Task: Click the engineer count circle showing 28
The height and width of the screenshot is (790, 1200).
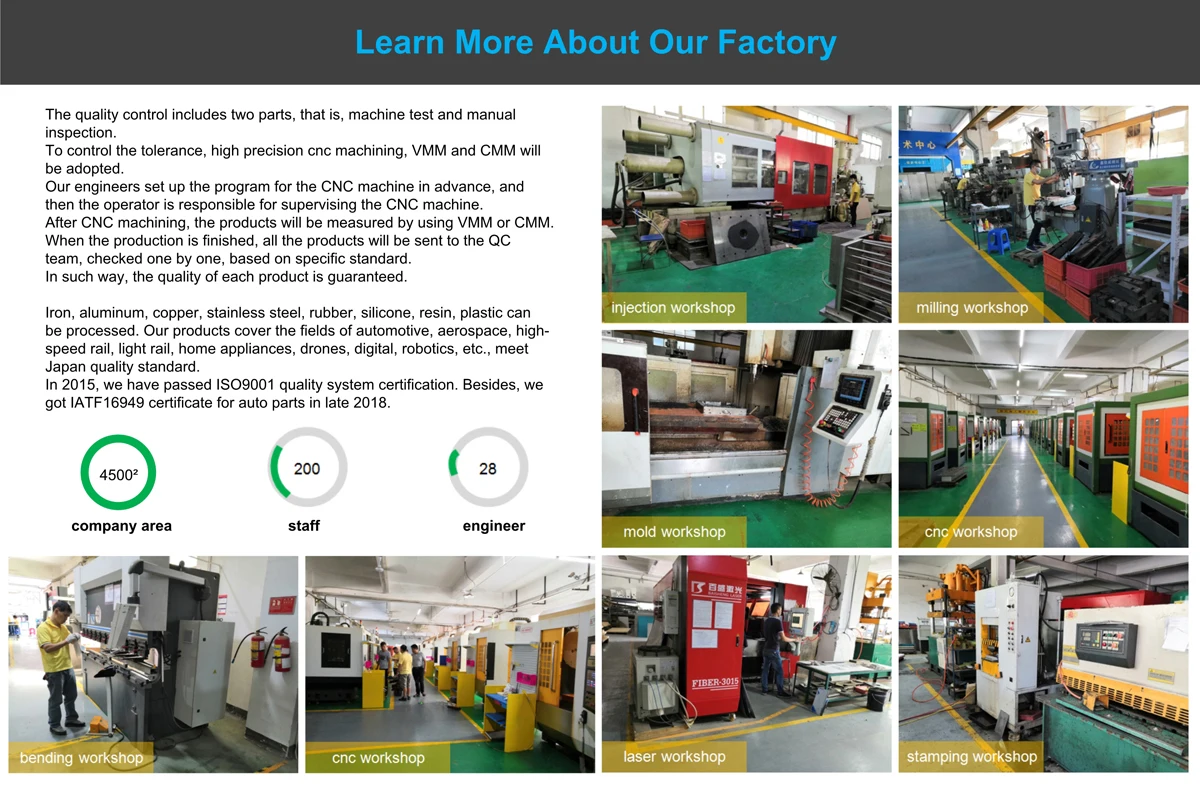Action: pyautogui.click(x=487, y=468)
